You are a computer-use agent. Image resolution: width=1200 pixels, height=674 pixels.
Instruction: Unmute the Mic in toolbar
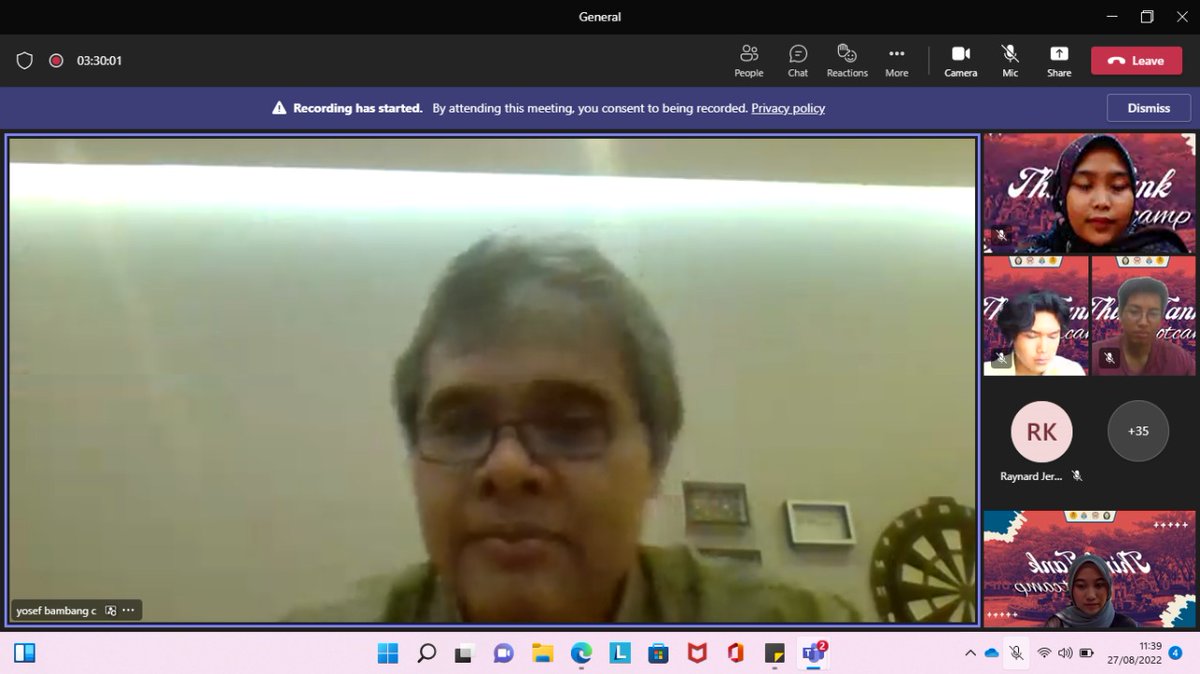click(1010, 61)
